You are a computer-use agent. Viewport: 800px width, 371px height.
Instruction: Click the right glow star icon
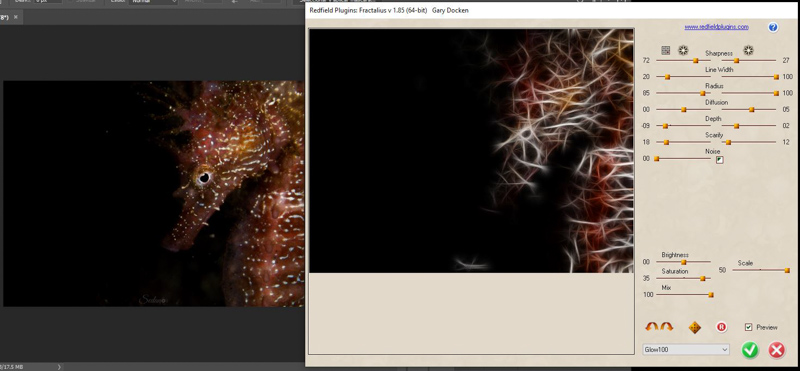point(748,50)
